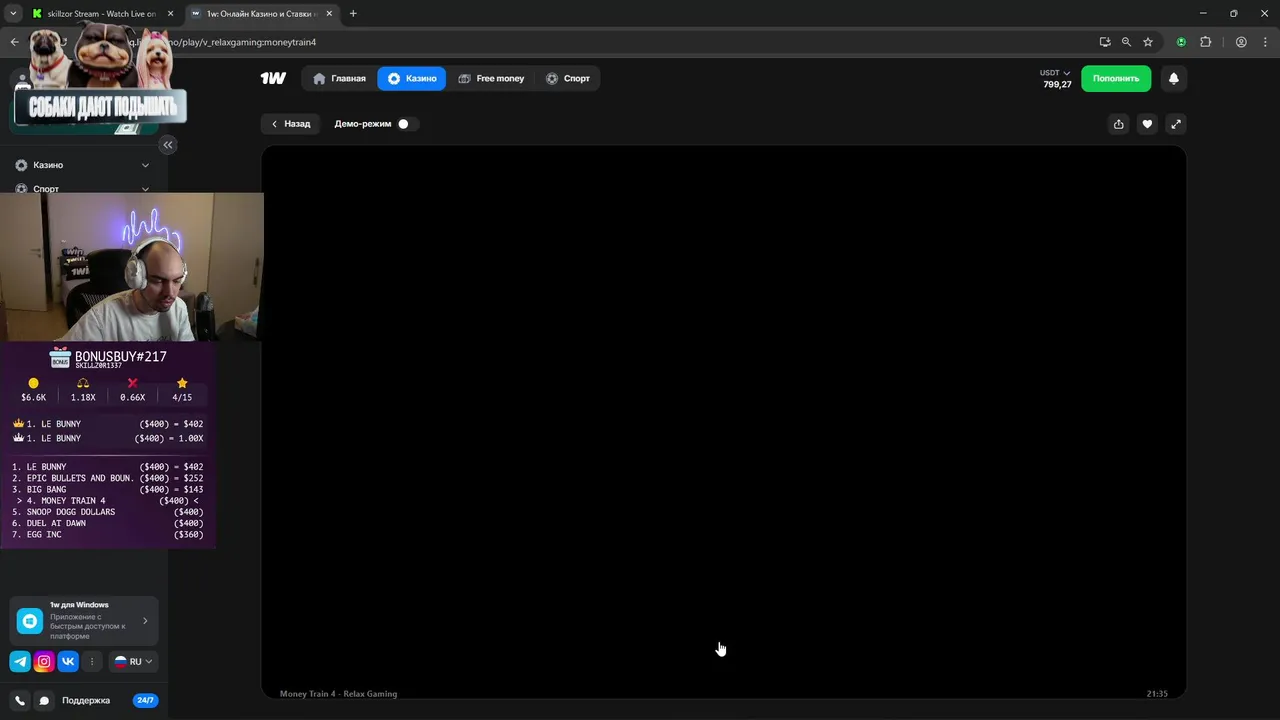Open the Chrome three-dot menu
Image resolution: width=1280 pixels, height=720 pixels.
tap(1264, 42)
